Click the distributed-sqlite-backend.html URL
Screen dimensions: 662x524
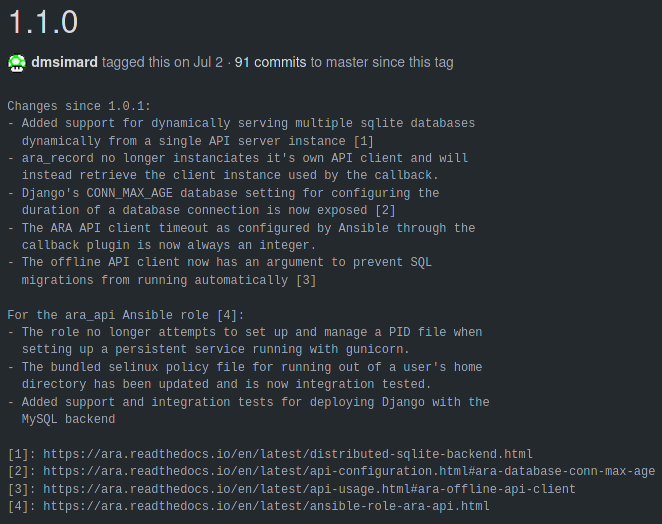pos(288,454)
